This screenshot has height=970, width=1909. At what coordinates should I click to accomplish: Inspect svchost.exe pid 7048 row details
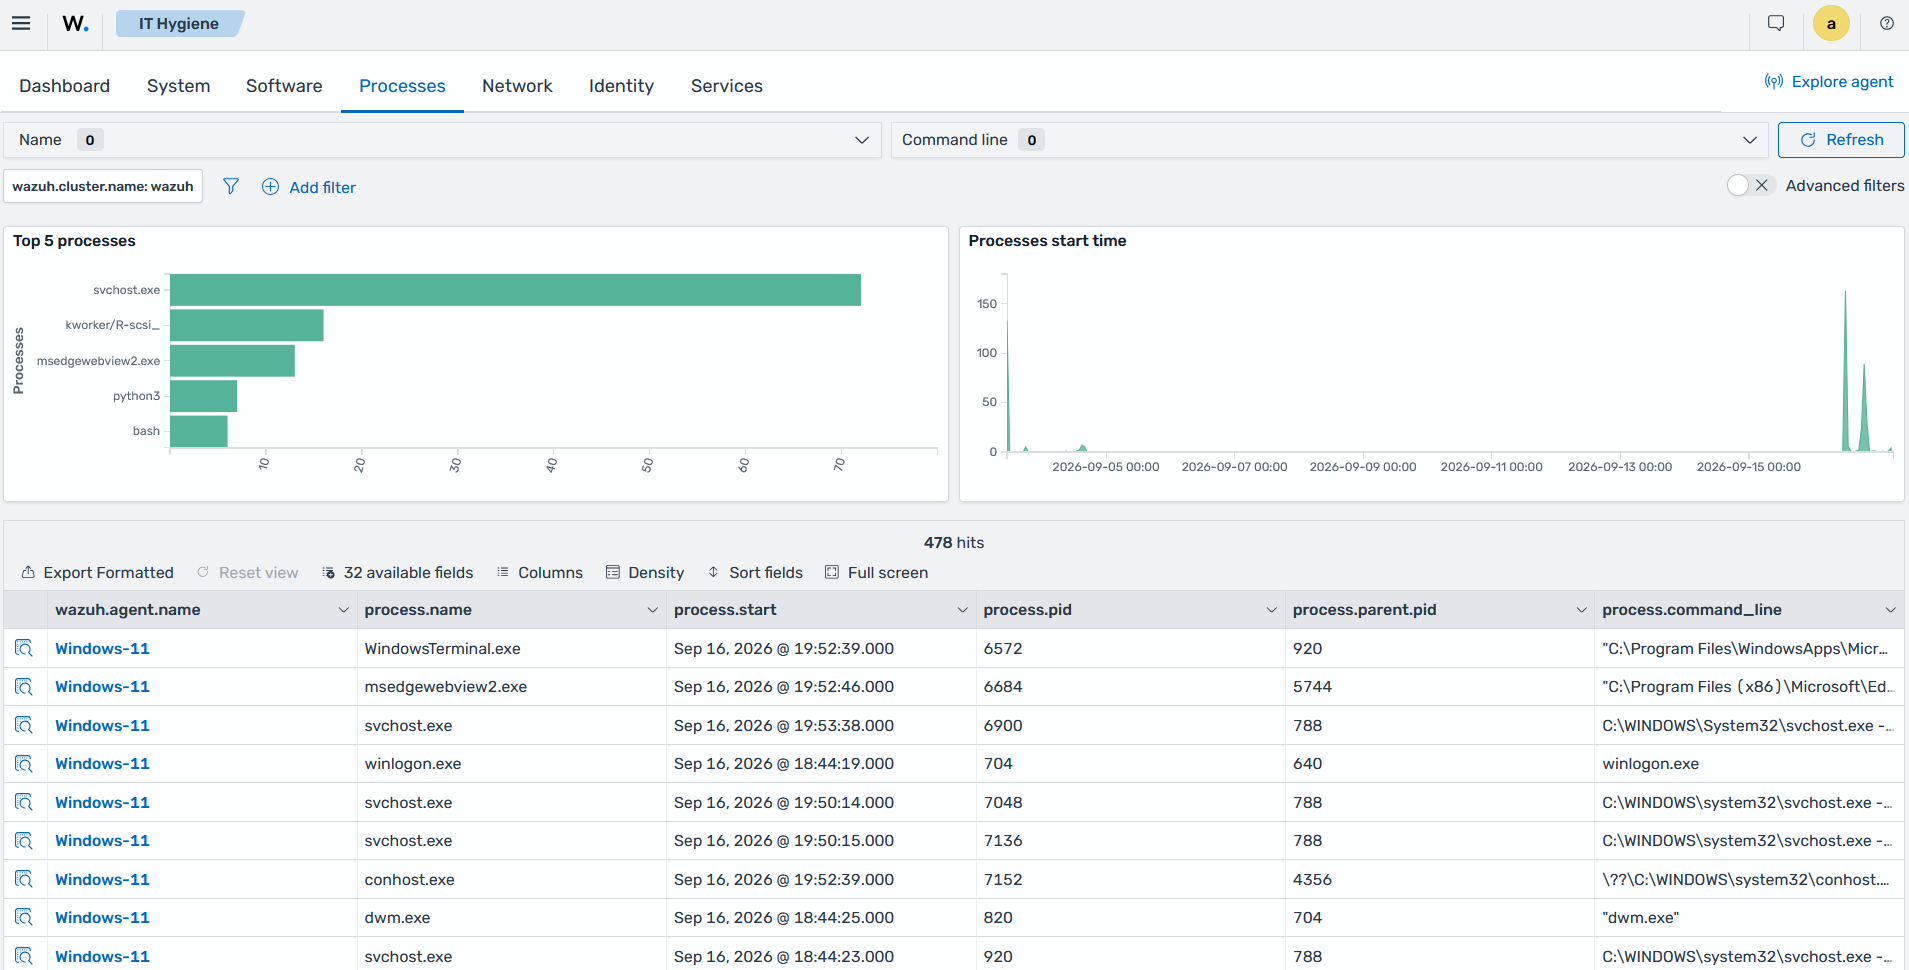[24, 802]
